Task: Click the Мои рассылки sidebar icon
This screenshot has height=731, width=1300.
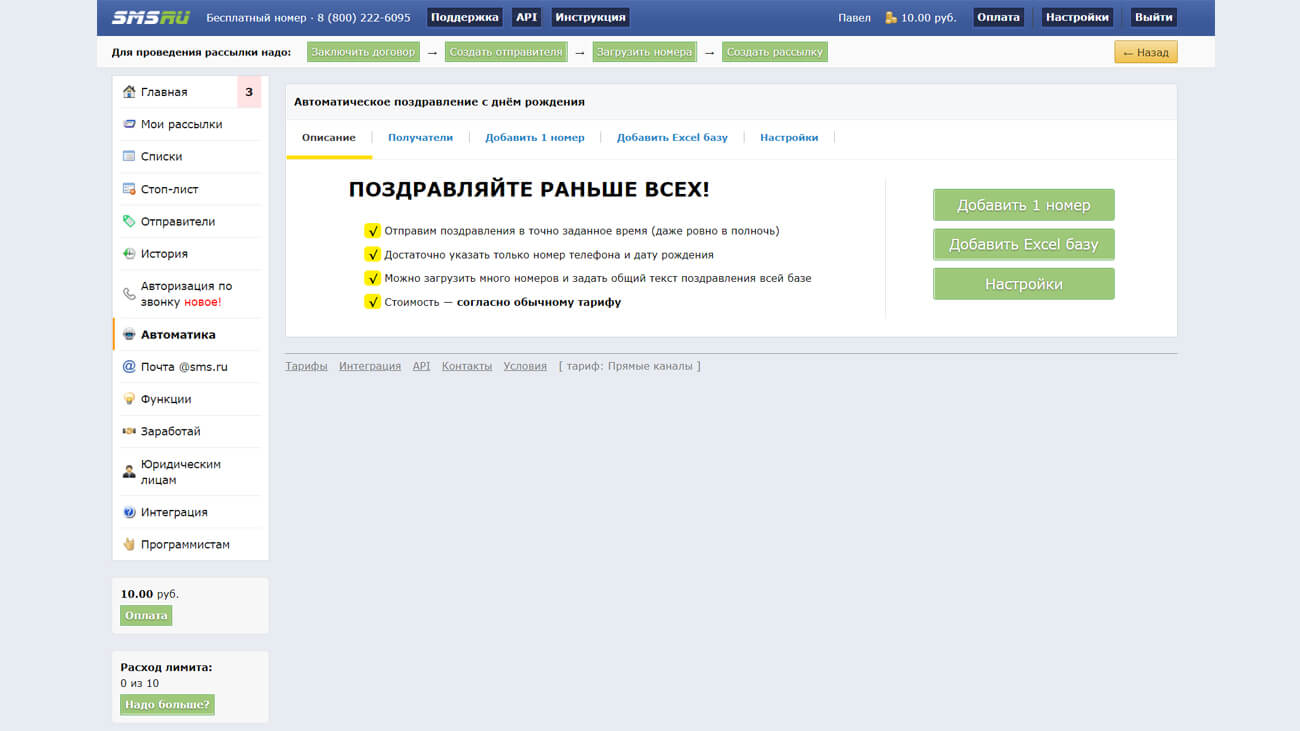Action: (129, 124)
